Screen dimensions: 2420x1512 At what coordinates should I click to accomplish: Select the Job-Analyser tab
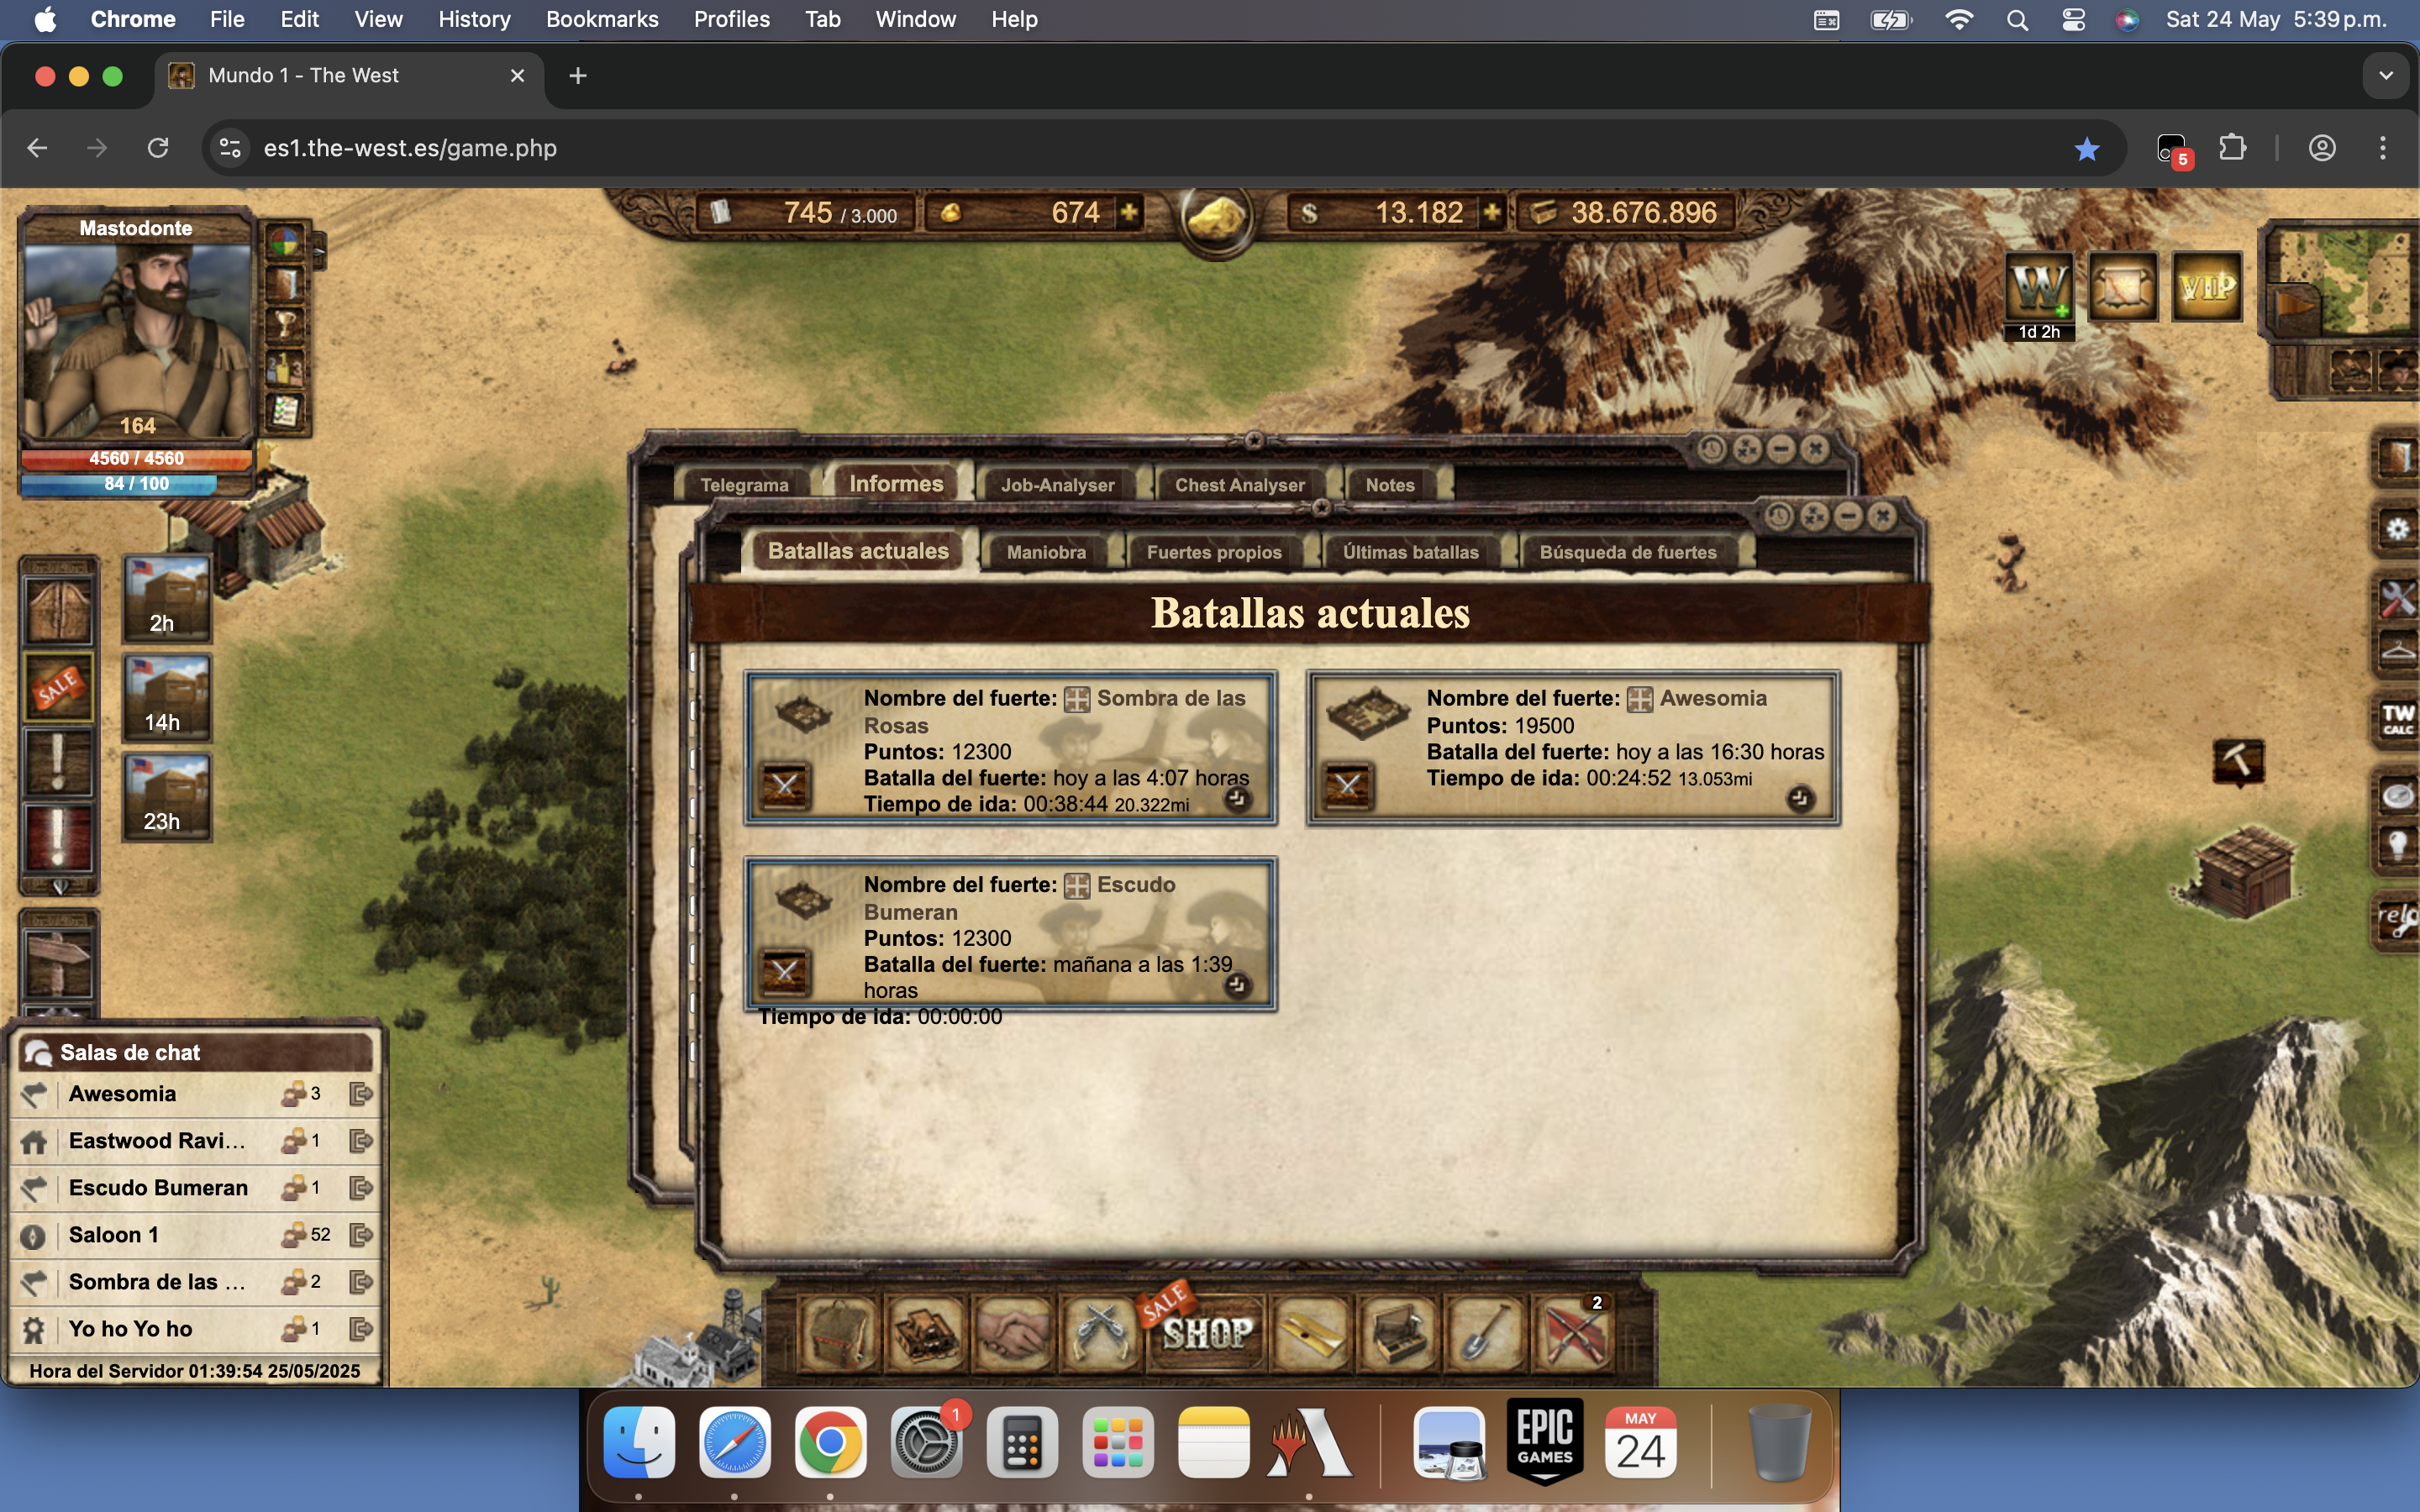point(1057,485)
